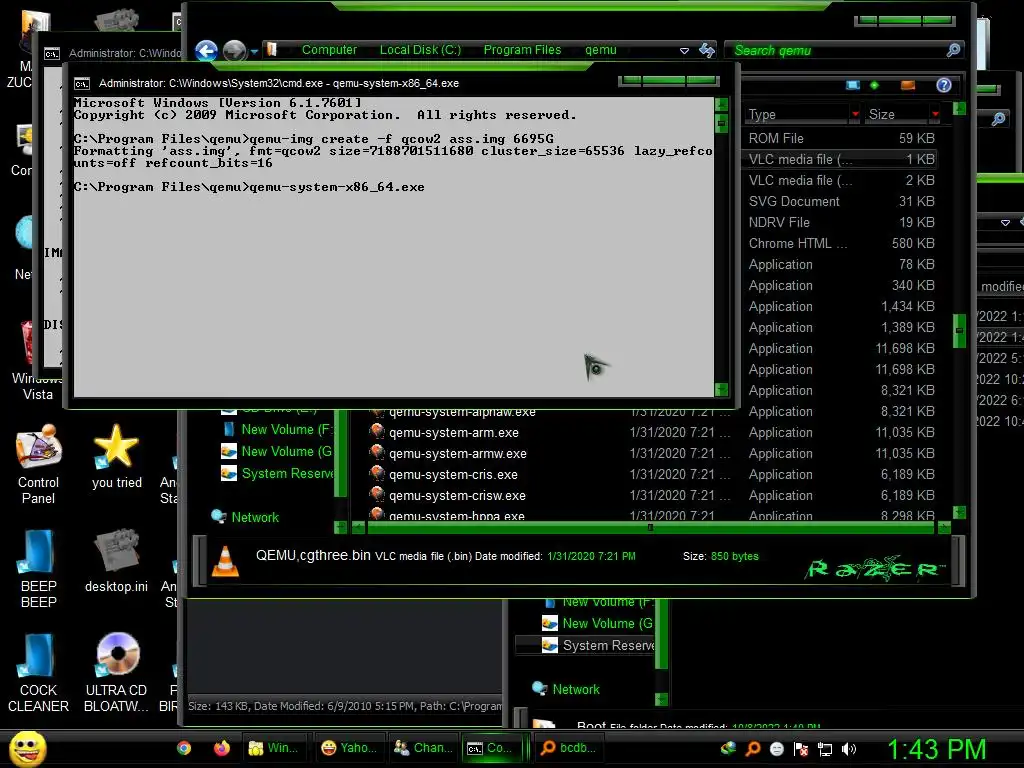Click the file list horizontal green scrollbar
This screenshot has height=768, width=1024.
(x=650, y=527)
